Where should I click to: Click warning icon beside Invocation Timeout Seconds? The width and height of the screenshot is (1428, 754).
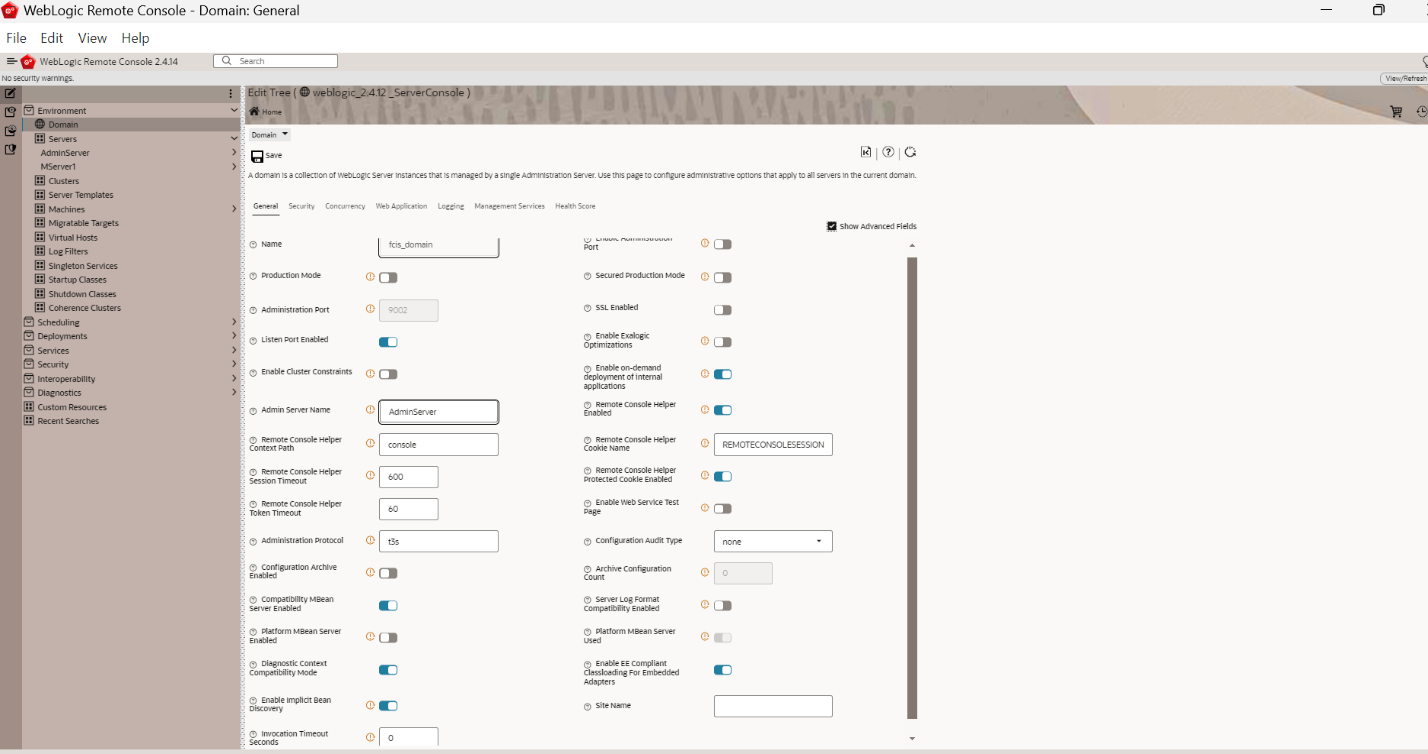point(370,737)
